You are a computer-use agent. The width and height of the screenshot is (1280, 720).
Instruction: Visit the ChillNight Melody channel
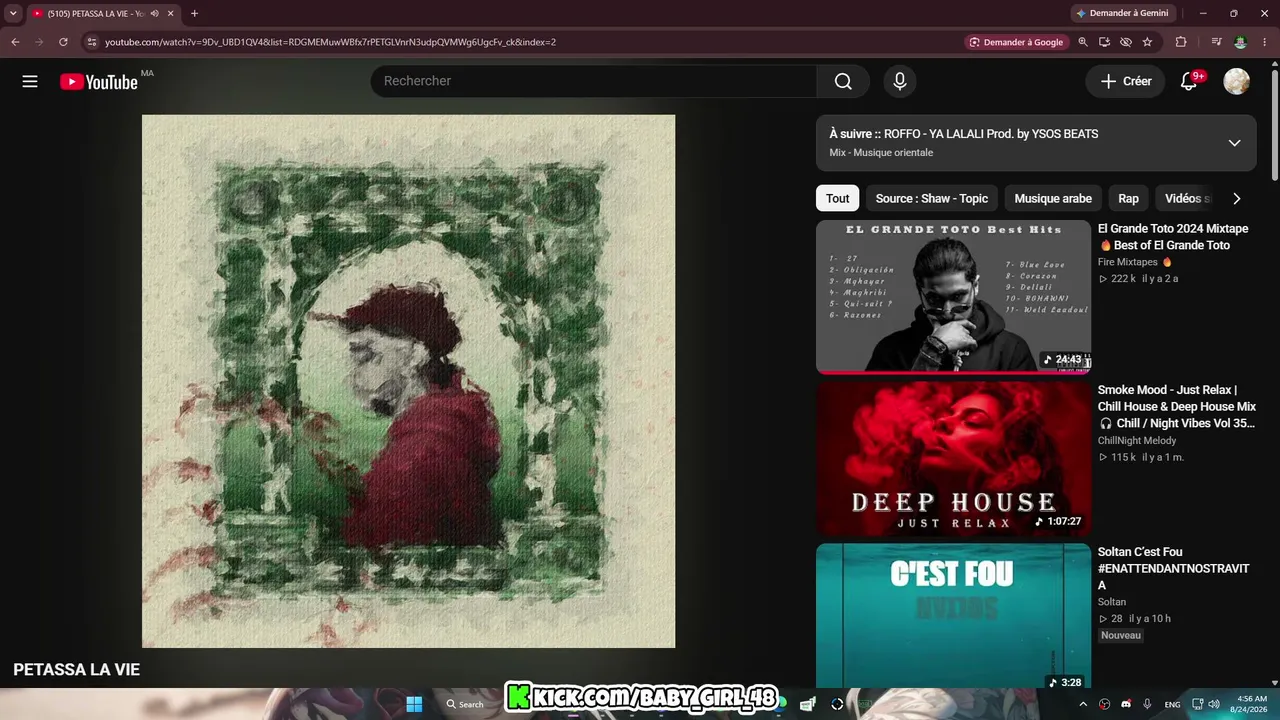1137,440
